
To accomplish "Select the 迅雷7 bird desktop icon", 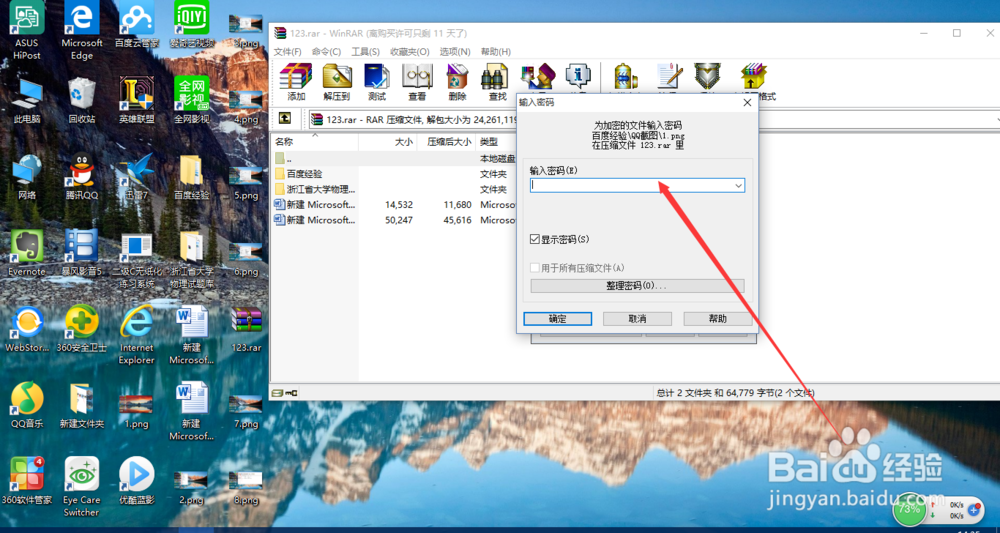I will tap(136, 177).
